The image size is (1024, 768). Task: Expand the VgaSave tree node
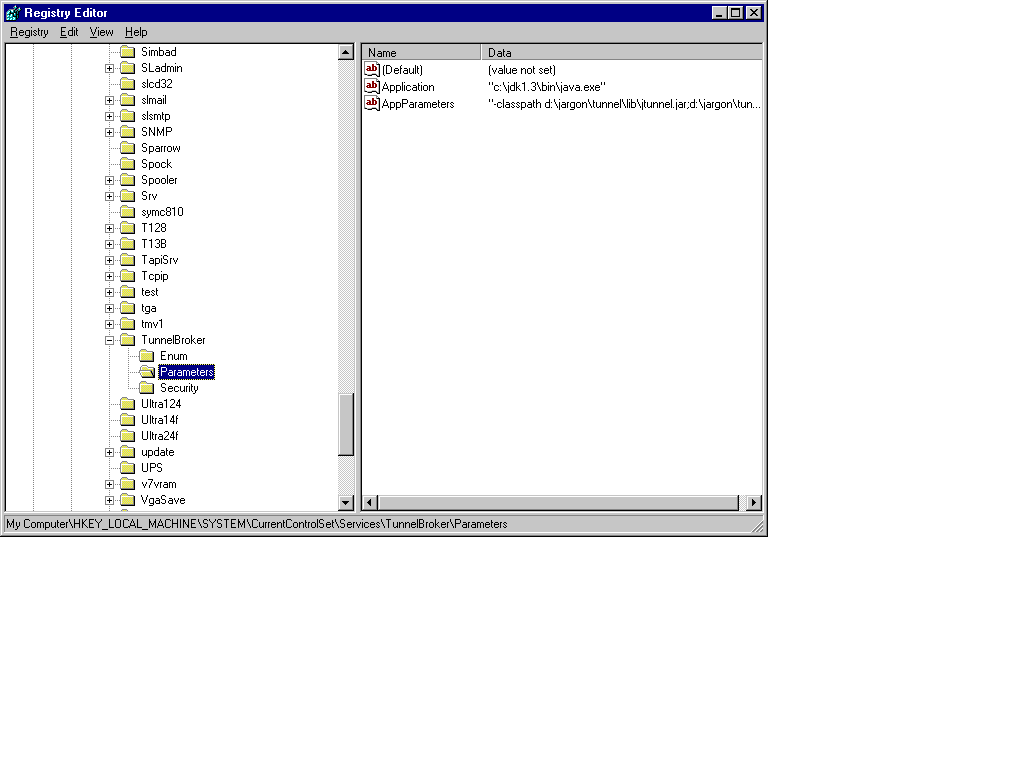[x=109, y=500]
